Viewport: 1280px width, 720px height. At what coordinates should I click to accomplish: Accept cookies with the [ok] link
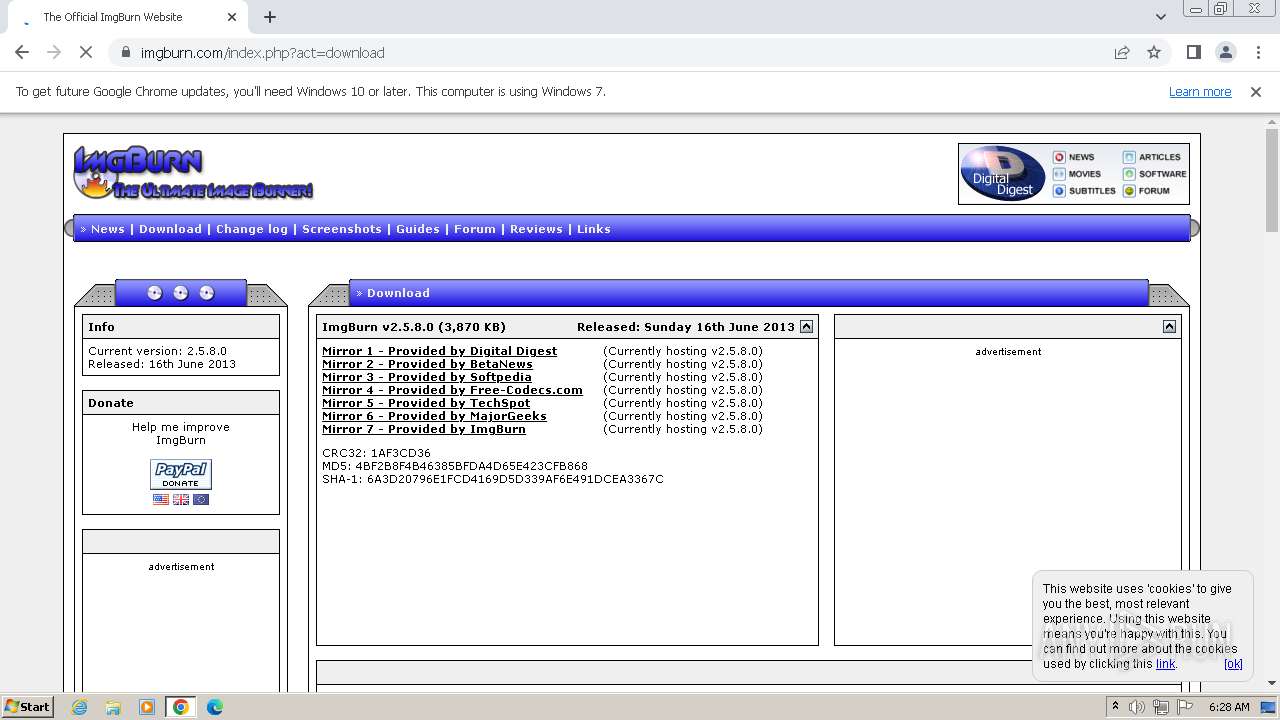pos(1233,663)
